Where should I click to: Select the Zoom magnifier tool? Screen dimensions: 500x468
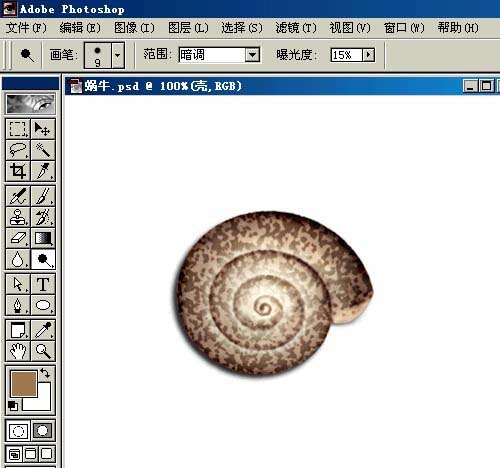click(43, 351)
